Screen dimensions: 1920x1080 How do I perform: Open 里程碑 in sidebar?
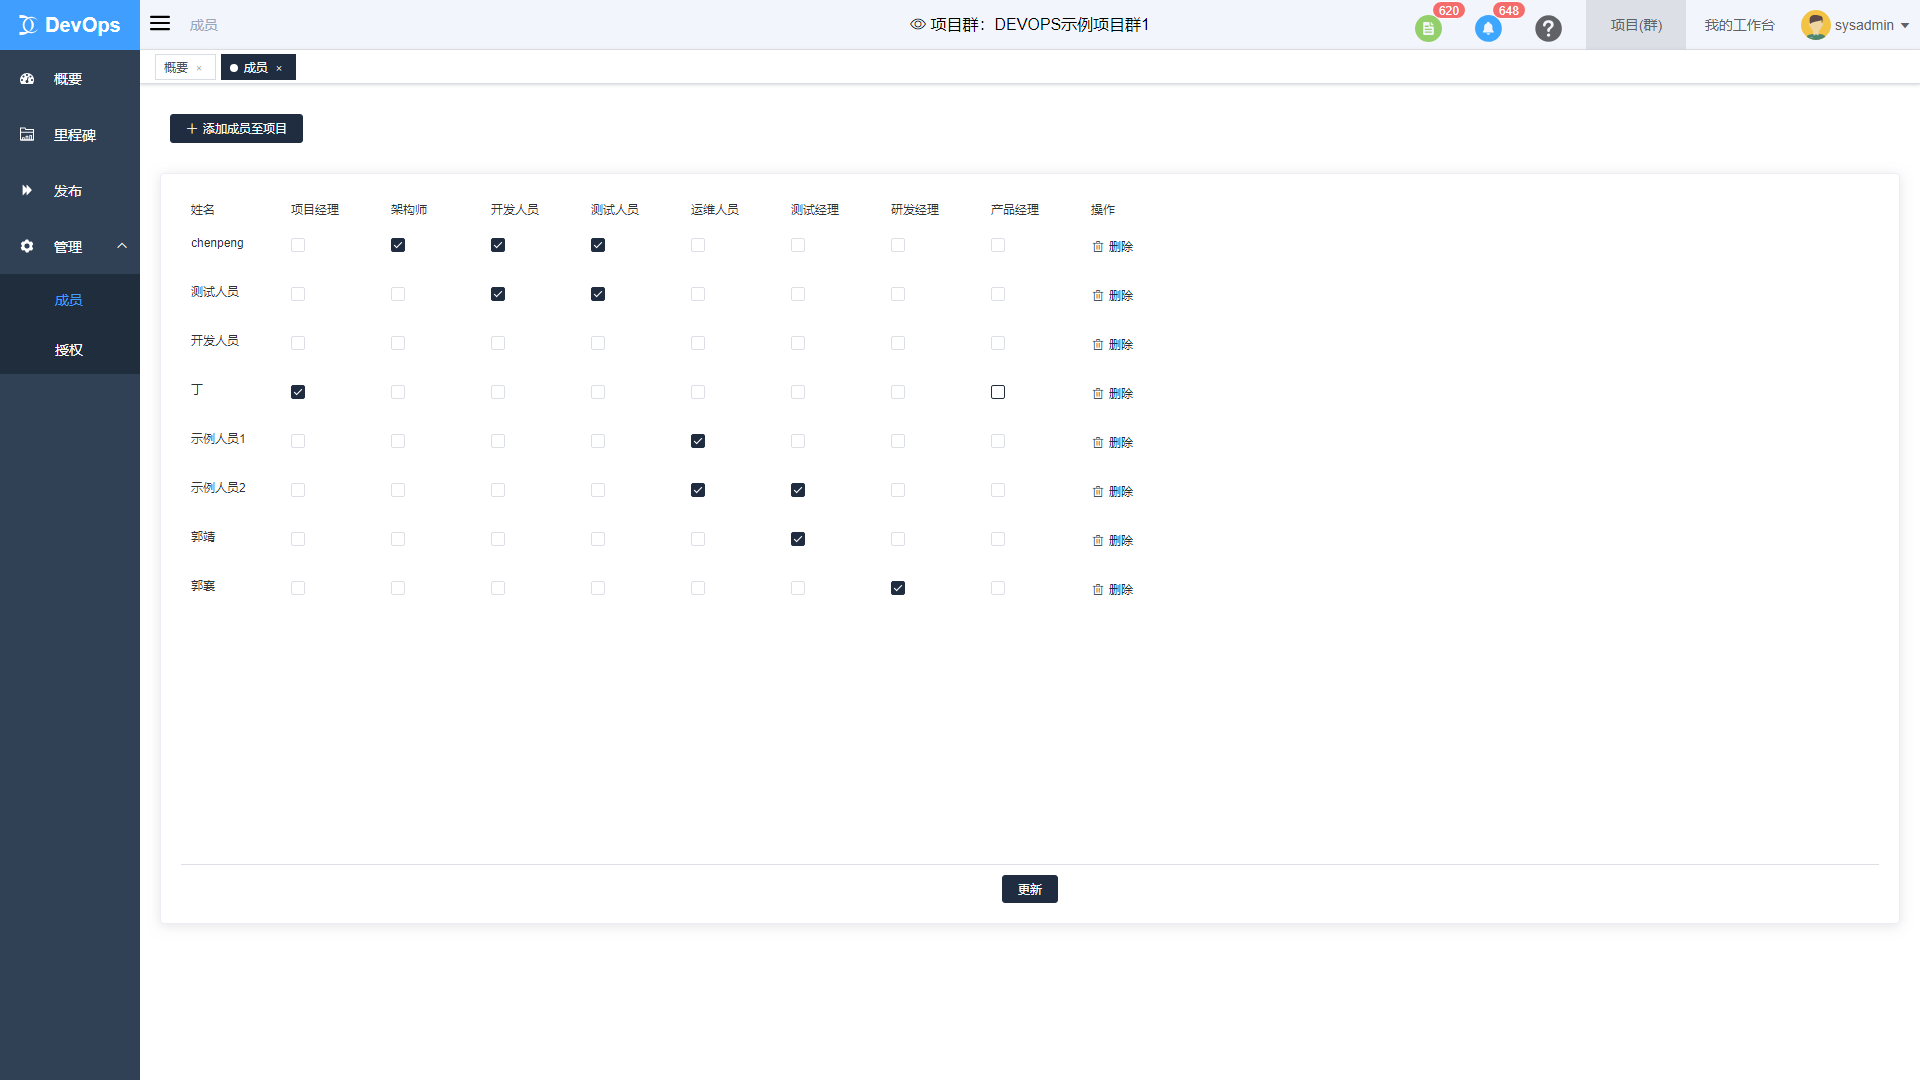tap(70, 135)
